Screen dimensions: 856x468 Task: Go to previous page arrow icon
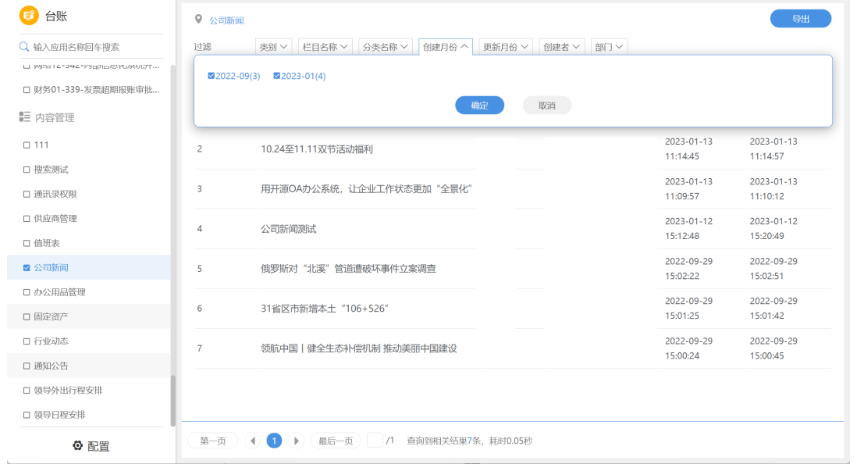[x=252, y=441]
